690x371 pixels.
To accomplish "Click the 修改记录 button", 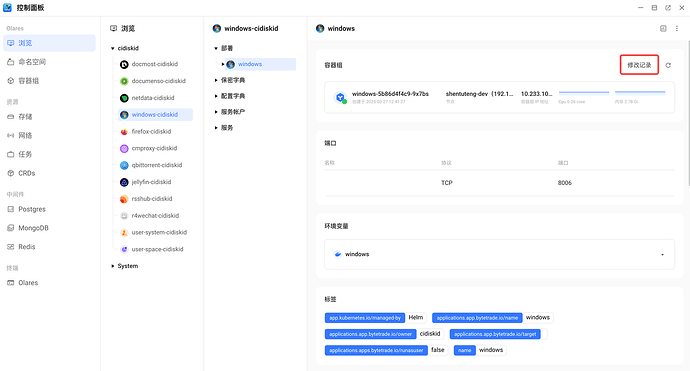I will (x=639, y=65).
